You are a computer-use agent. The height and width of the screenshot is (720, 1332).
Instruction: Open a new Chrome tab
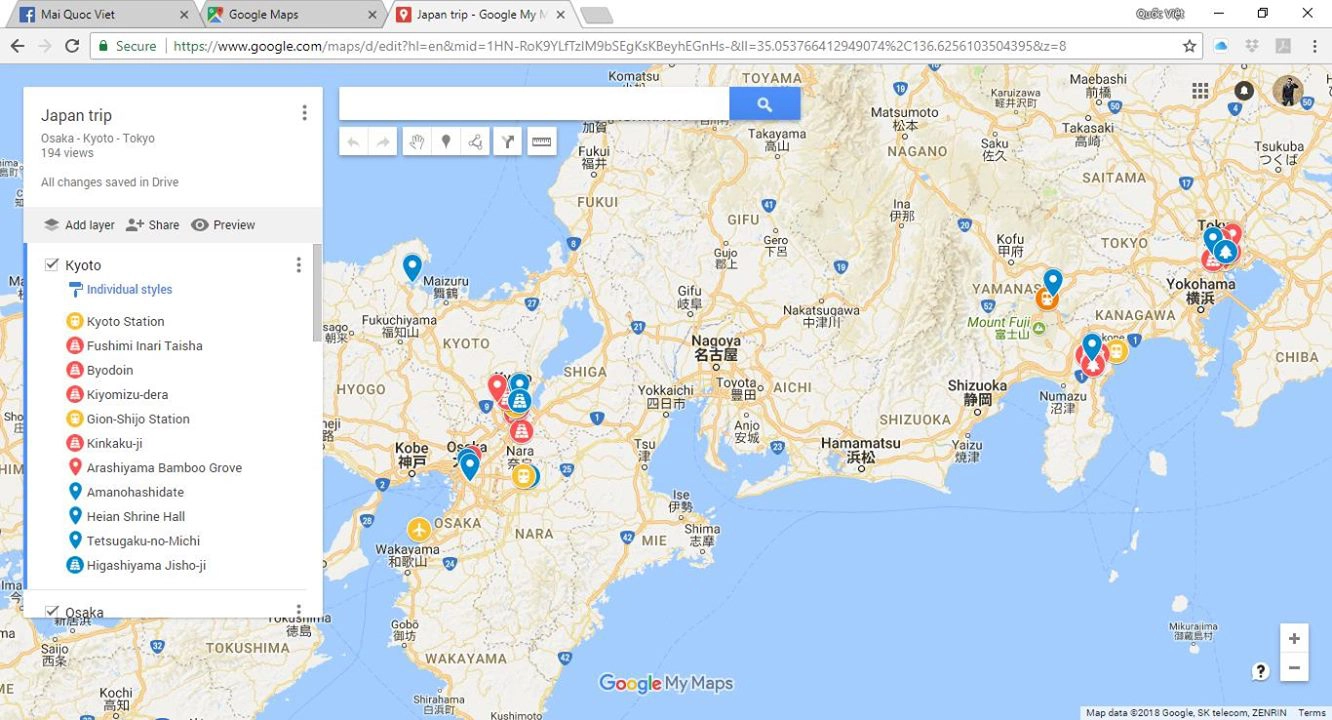tap(596, 14)
